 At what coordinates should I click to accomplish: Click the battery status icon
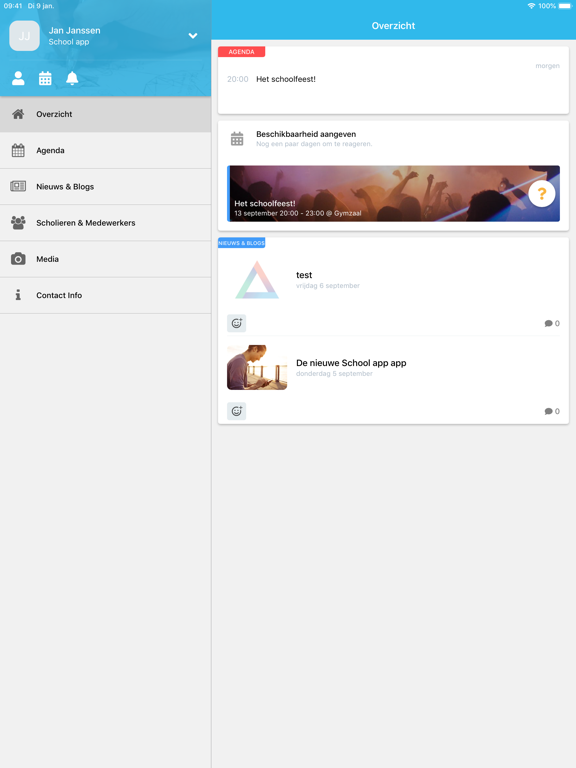565,6
